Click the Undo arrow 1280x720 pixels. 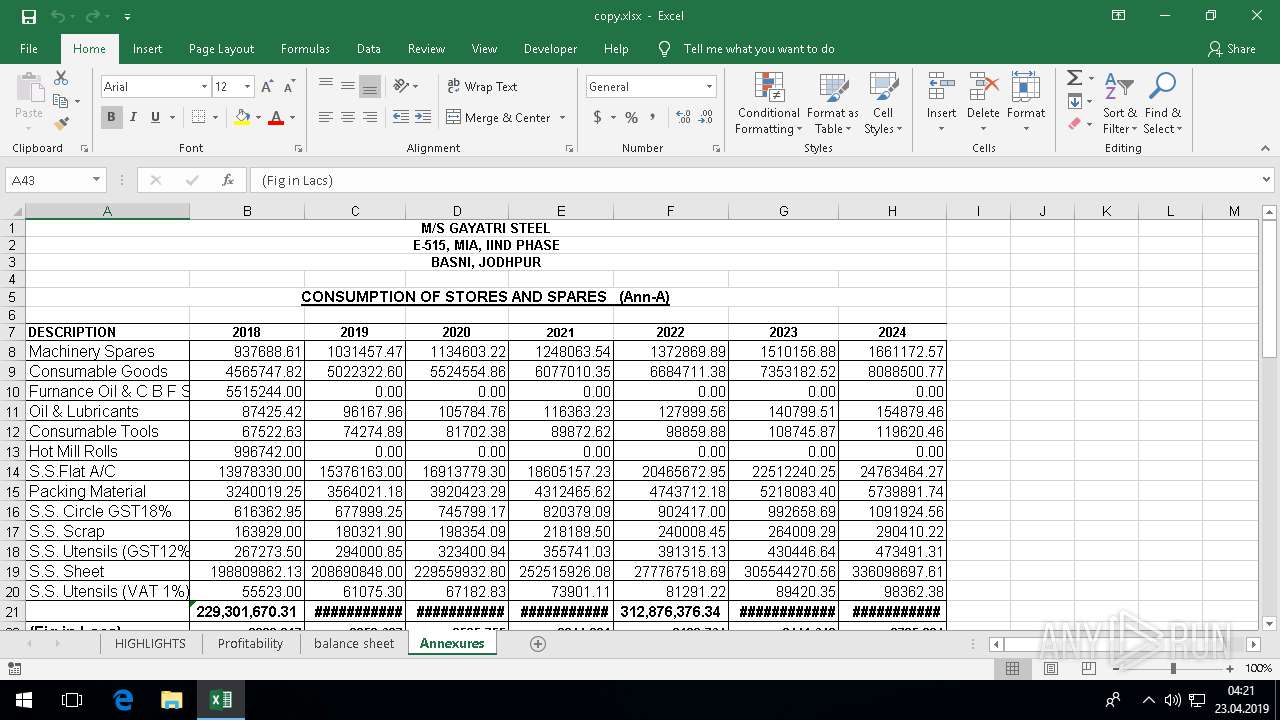[58, 16]
